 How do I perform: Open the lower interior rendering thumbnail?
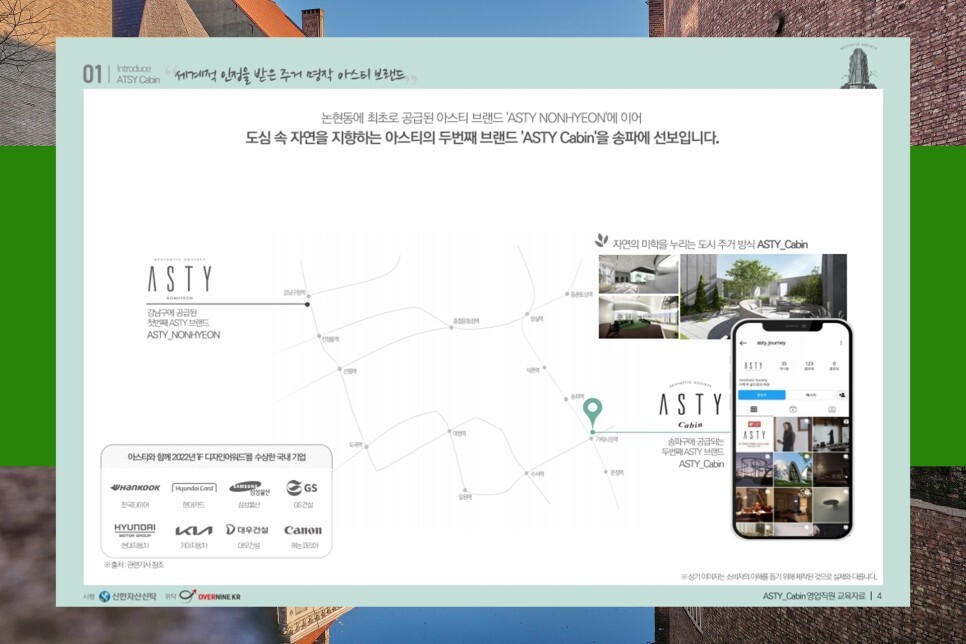click(638, 317)
